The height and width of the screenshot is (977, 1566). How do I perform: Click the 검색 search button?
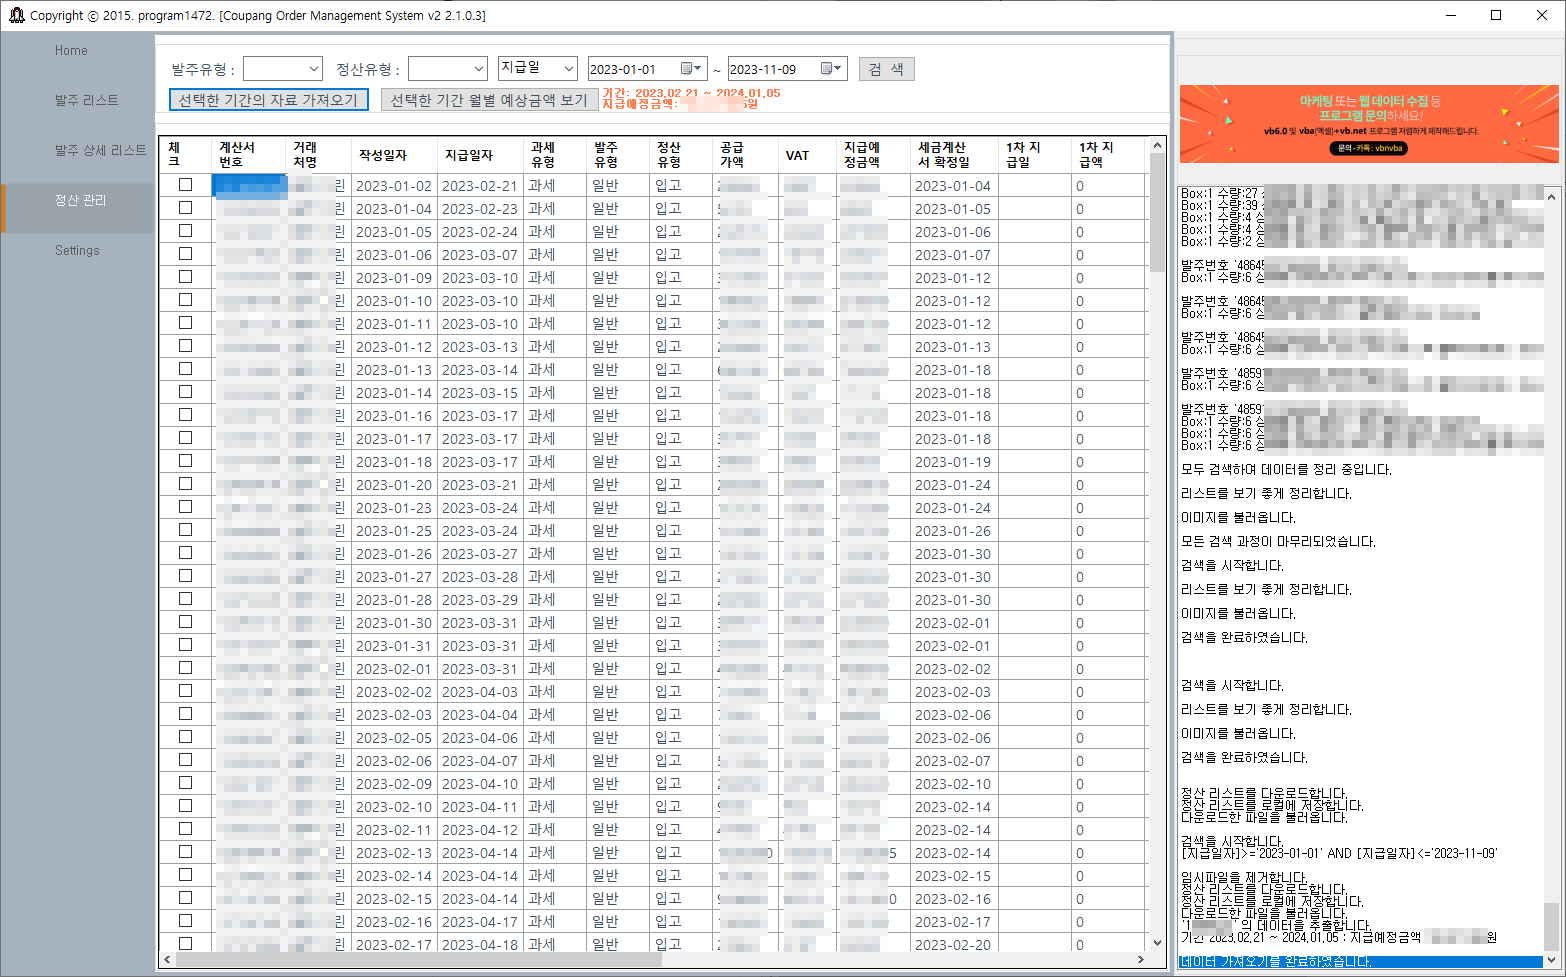click(x=886, y=68)
